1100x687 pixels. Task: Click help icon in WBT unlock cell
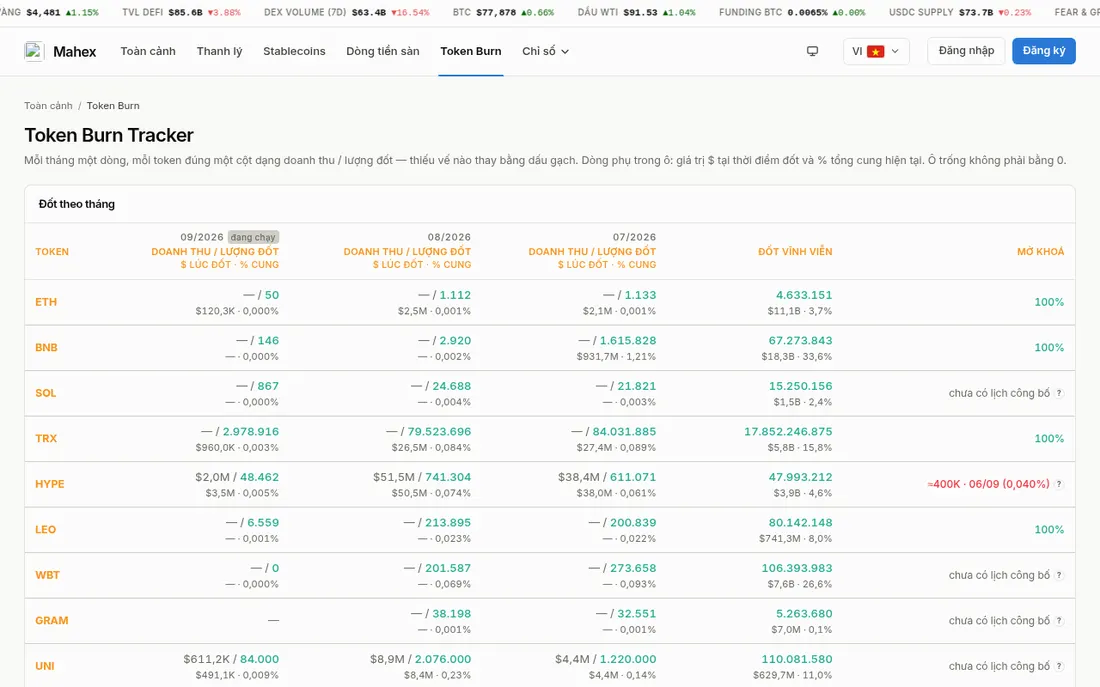[1059, 575]
